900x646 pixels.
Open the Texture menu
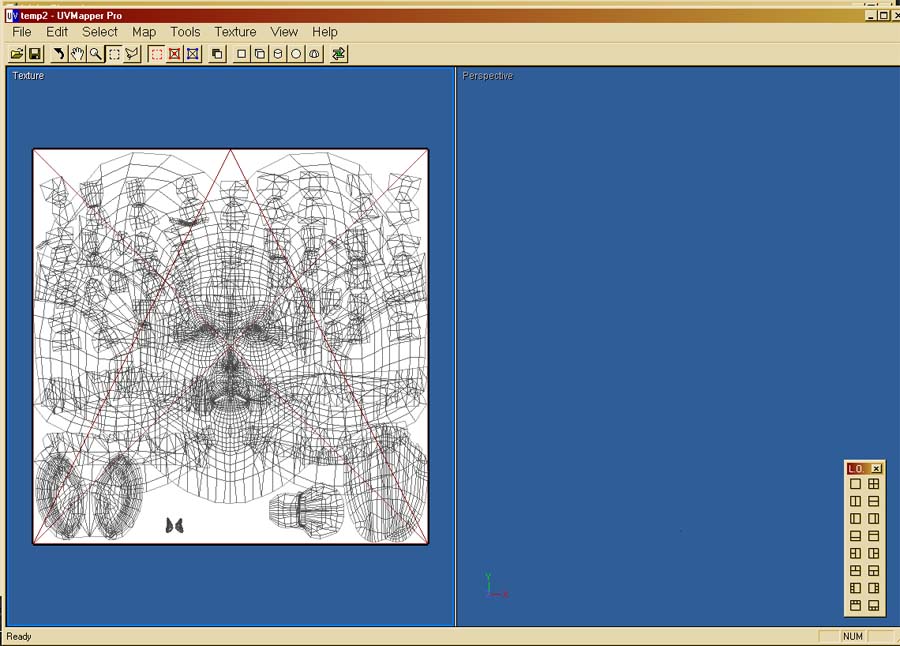pyautogui.click(x=235, y=32)
